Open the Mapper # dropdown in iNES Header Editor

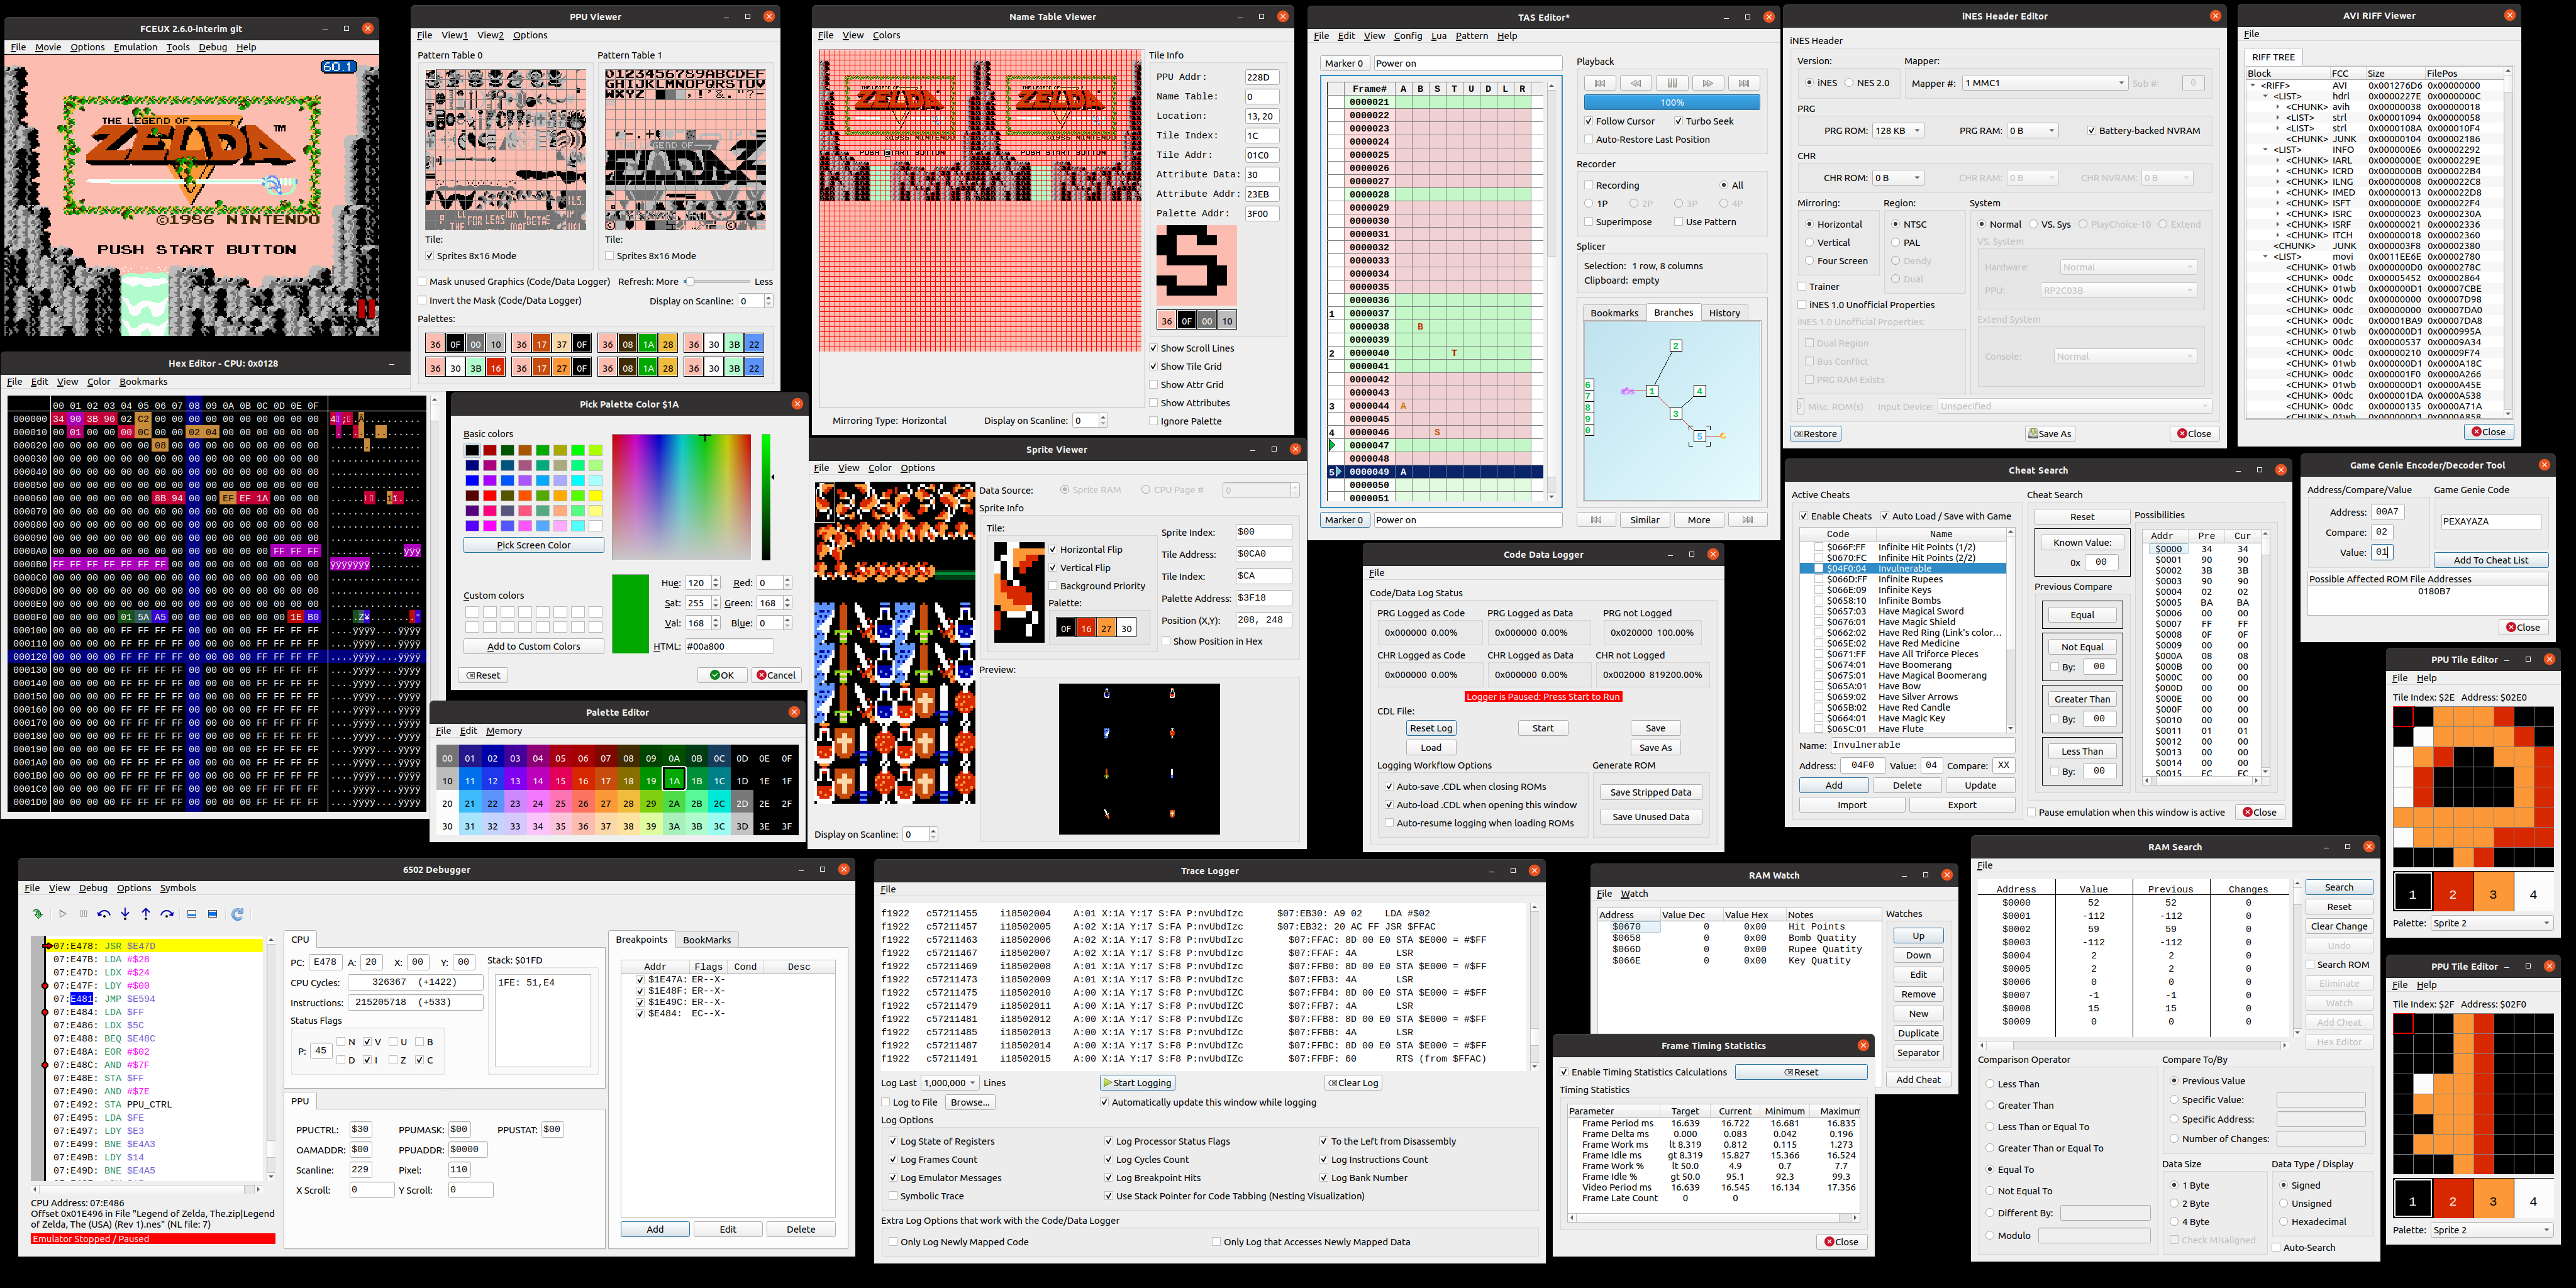[x=2044, y=83]
